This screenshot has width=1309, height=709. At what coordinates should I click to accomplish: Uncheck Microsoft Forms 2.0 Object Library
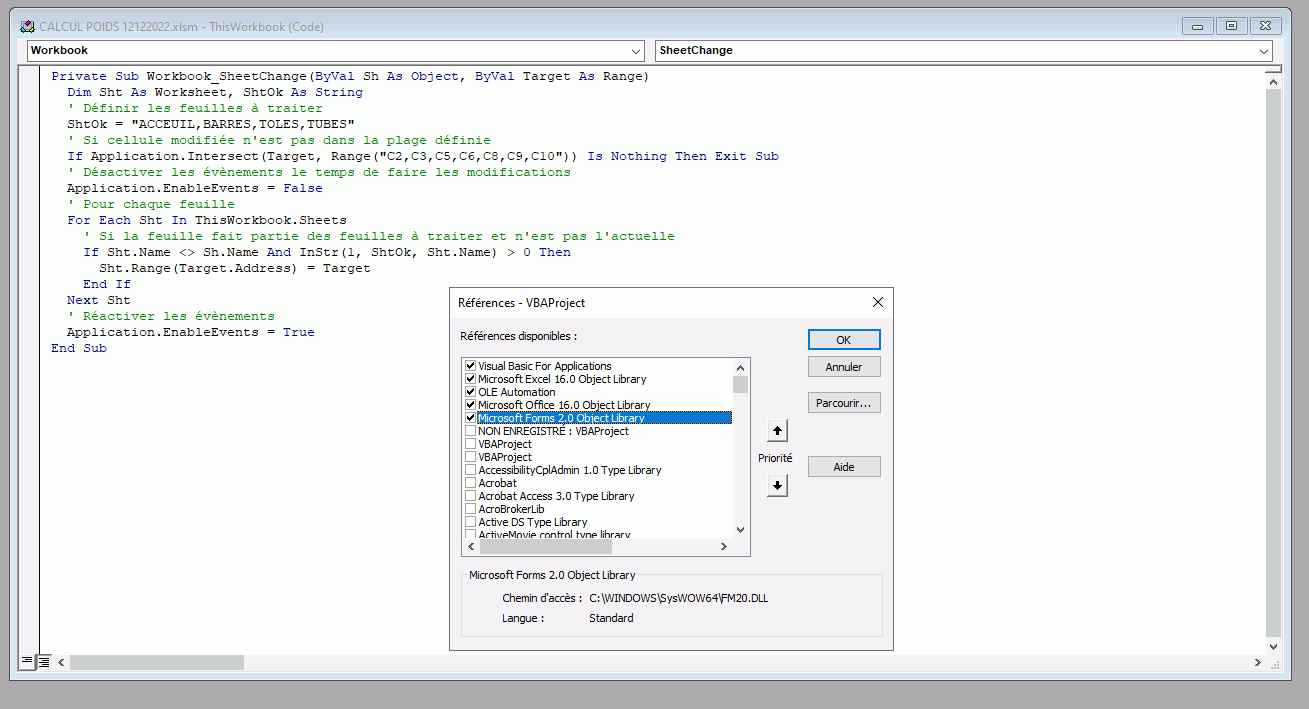[x=471, y=418]
